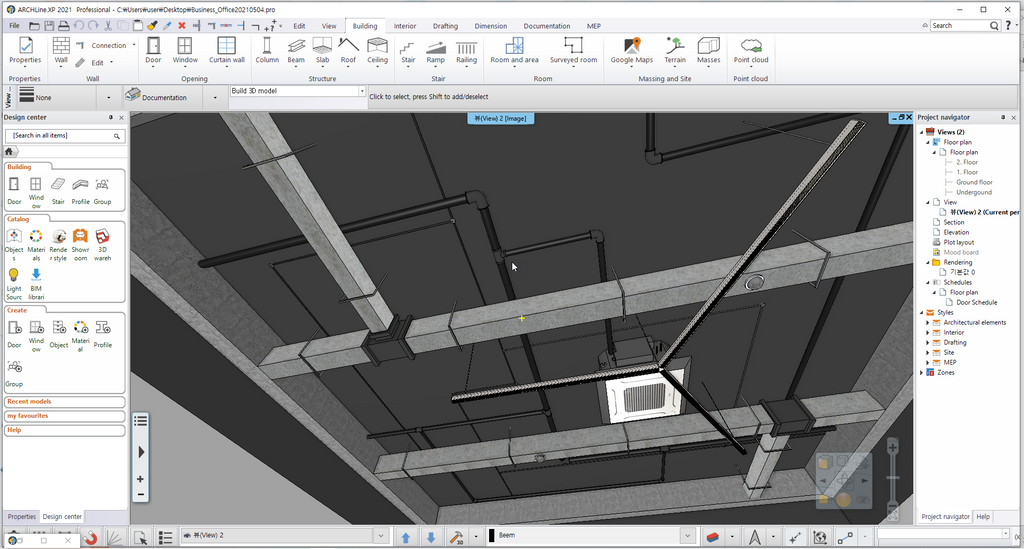1024x549 pixels.
Task: Collapse the Schedules node
Action: [x=928, y=283]
